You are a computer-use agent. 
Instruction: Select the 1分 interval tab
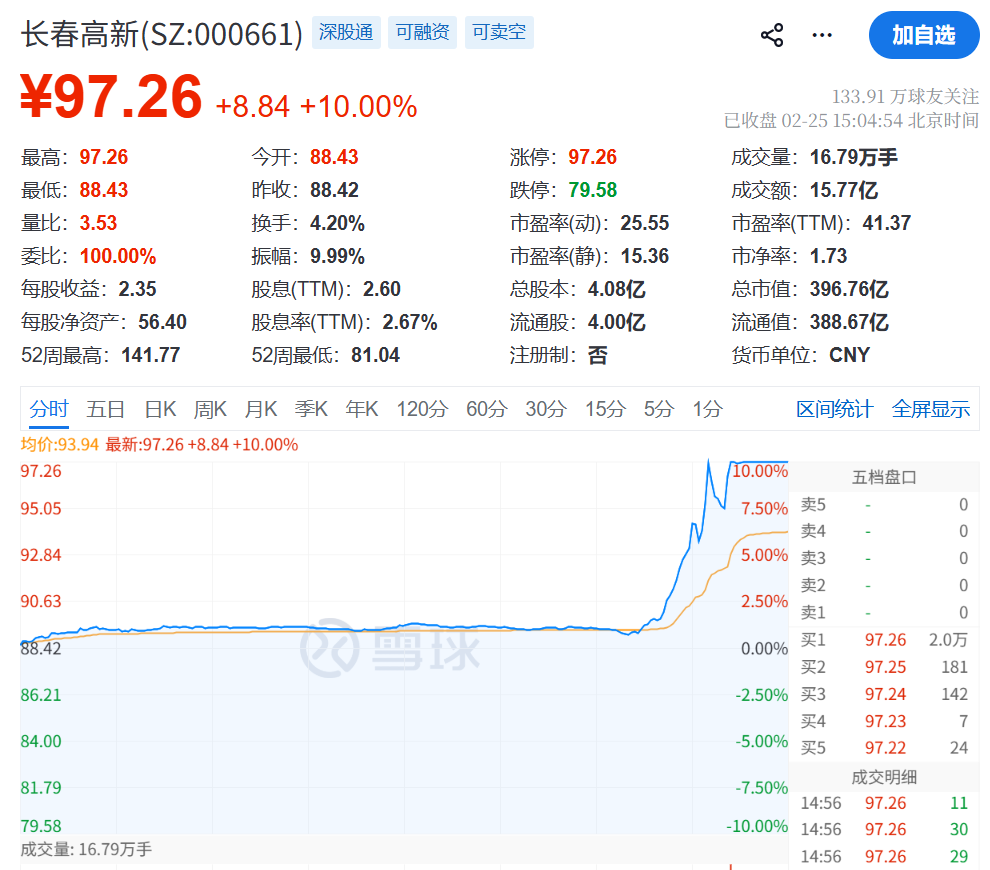click(x=708, y=409)
